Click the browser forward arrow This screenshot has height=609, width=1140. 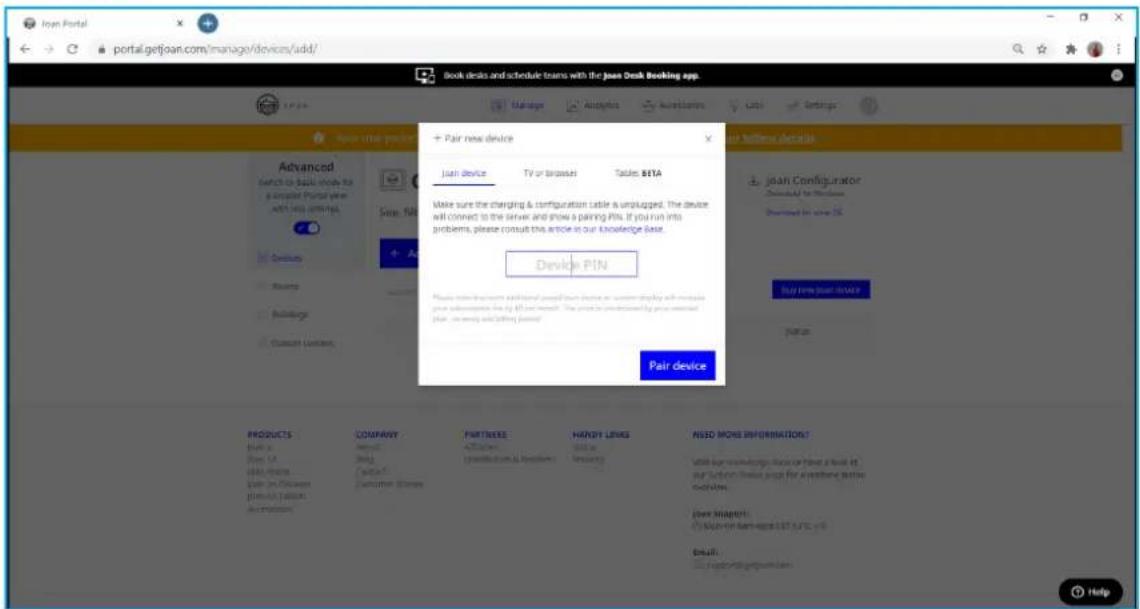[49, 49]
